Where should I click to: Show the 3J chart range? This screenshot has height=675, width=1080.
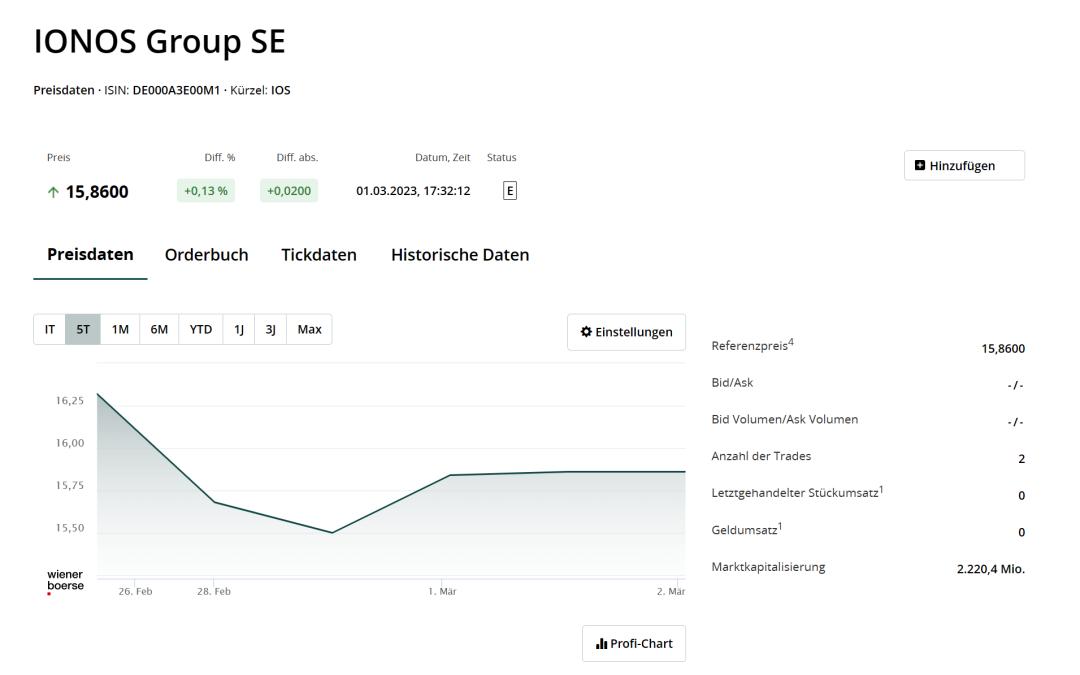point(270,330)
